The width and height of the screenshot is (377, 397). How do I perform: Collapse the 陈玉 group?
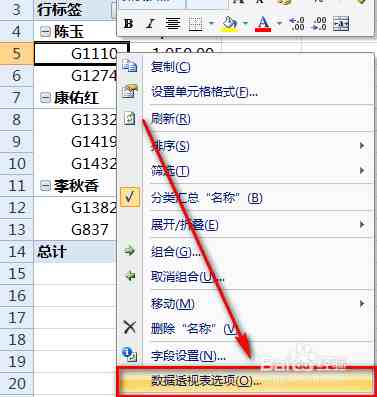45,32
